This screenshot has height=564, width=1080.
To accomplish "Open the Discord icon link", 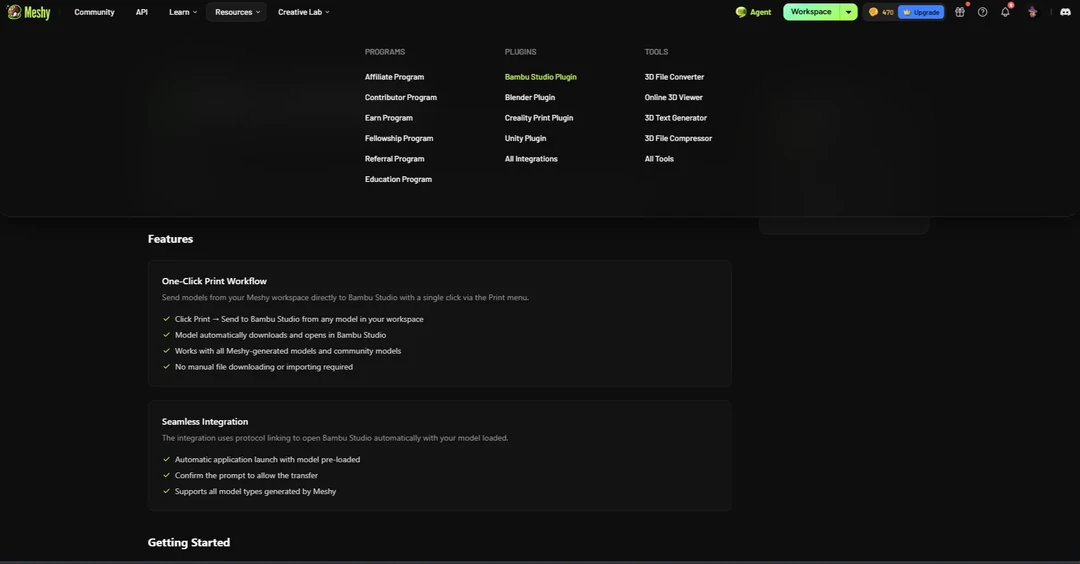I will point(1065,12).
